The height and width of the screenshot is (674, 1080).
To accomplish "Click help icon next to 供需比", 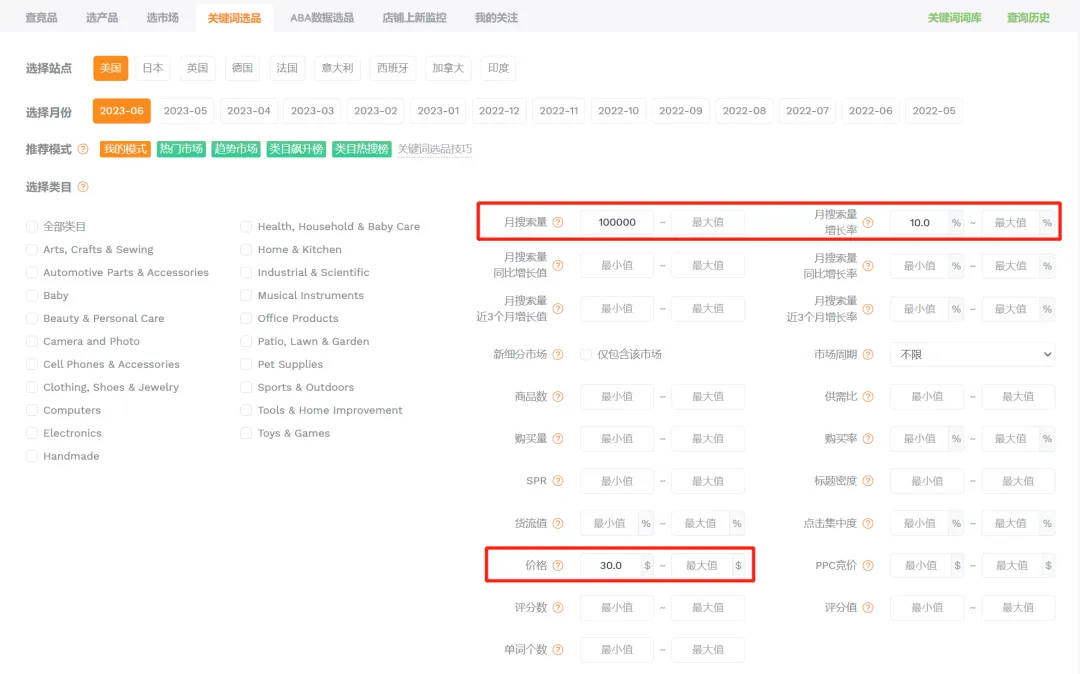I will click(x=868, y=397).
